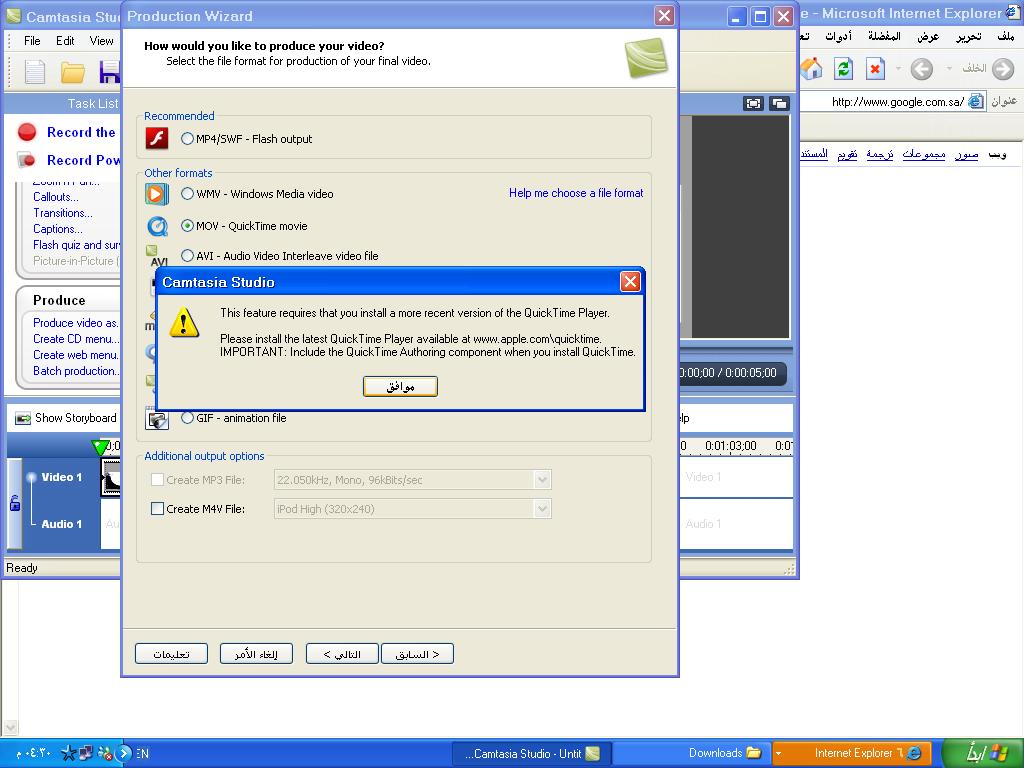This screenshot has height=768, width=1024.
Task: Click the green timeline playhead marker
Action: (99, 447)
